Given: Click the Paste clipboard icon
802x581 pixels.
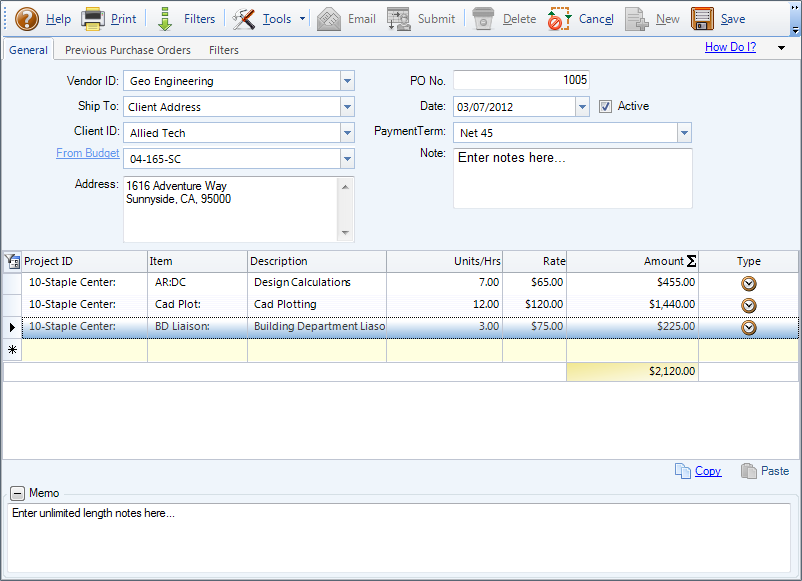Looking at the screenshot, I should [x=749, y=471].
